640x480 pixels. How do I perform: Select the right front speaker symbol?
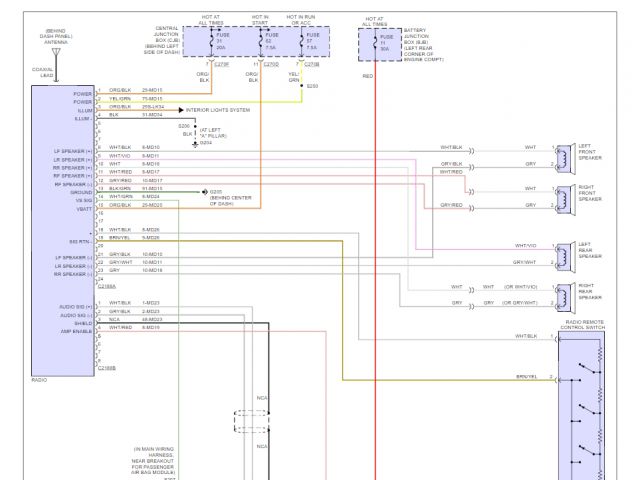[x=567, y=197]
